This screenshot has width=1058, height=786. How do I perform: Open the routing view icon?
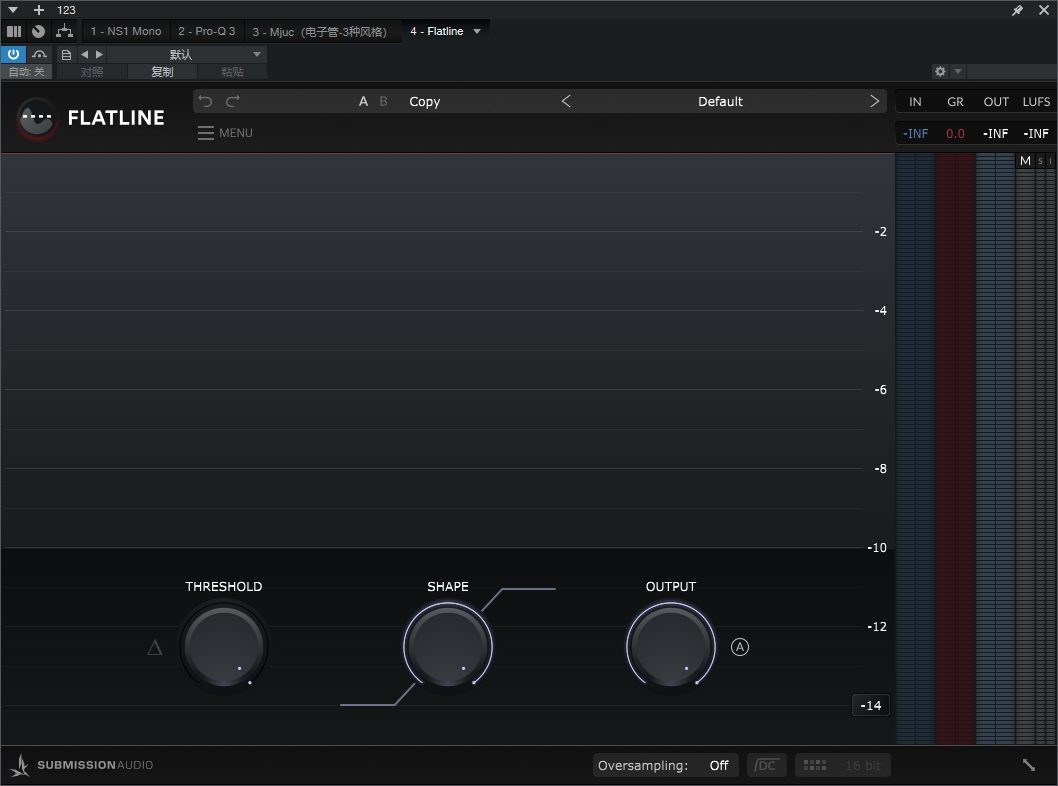64,31
